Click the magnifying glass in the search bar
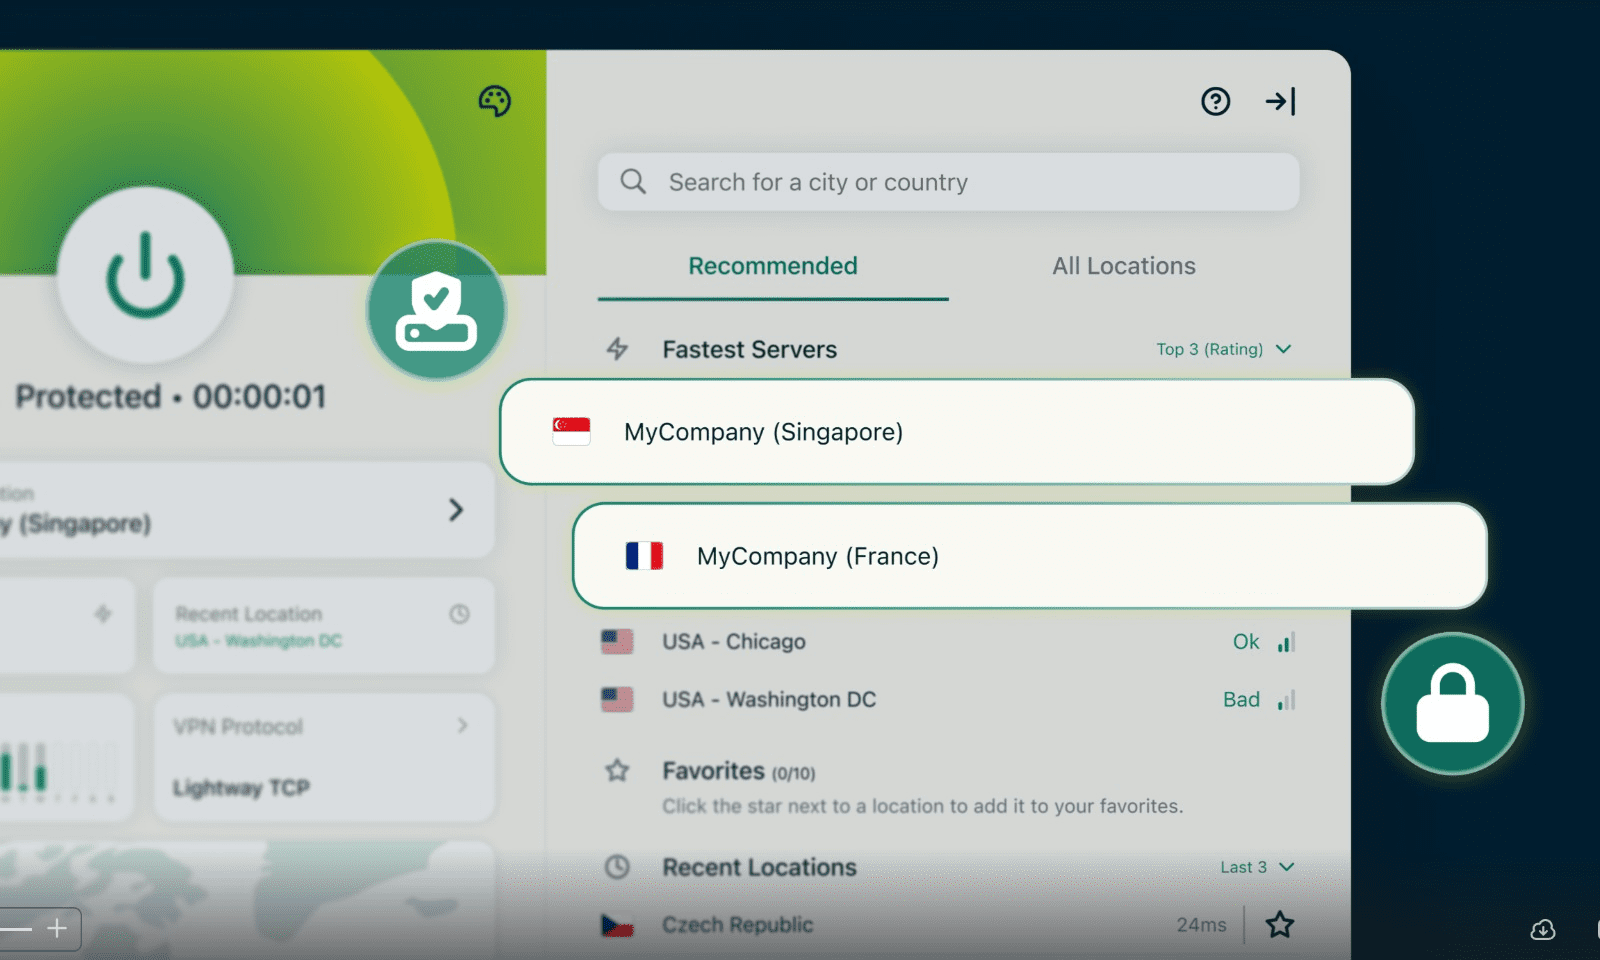 point(633,181)
